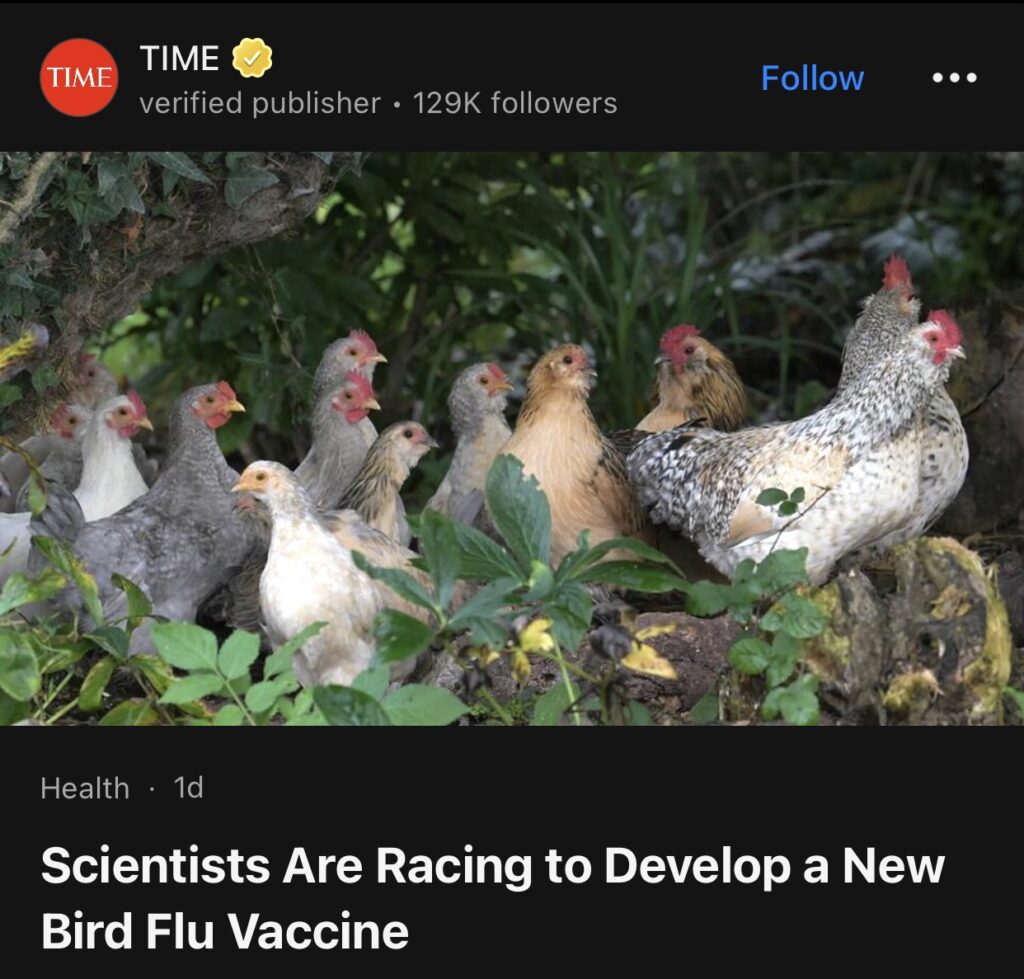This screenshot has height=979, width=1024.
Task: View the 129K followers count
Action: pyautogui.click(x=515, y=103)
